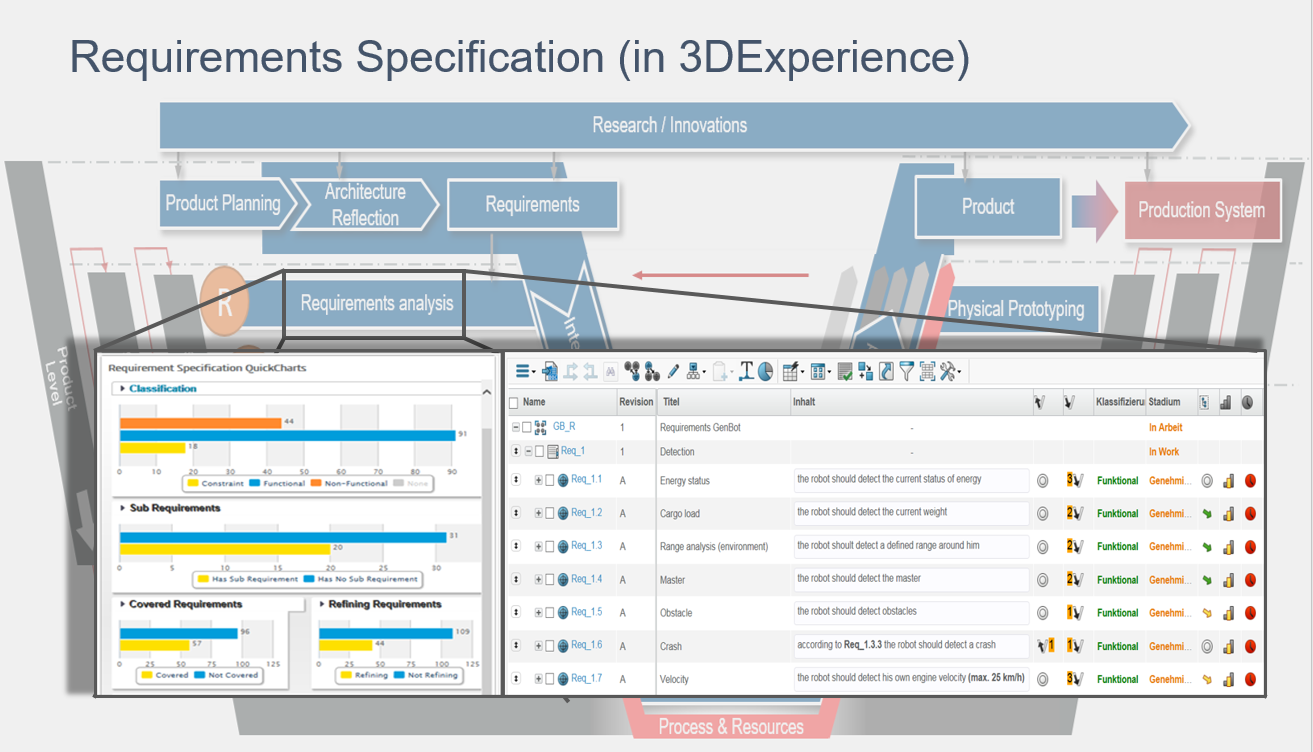The width and height of the screenshot is (1313, 752).
Task: Tick the checkbox for GB_R row
Action: coord(527,427)
